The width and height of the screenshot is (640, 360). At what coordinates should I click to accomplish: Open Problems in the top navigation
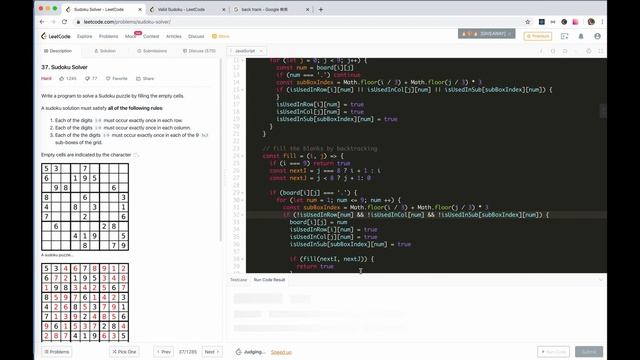tap(108, 36)
